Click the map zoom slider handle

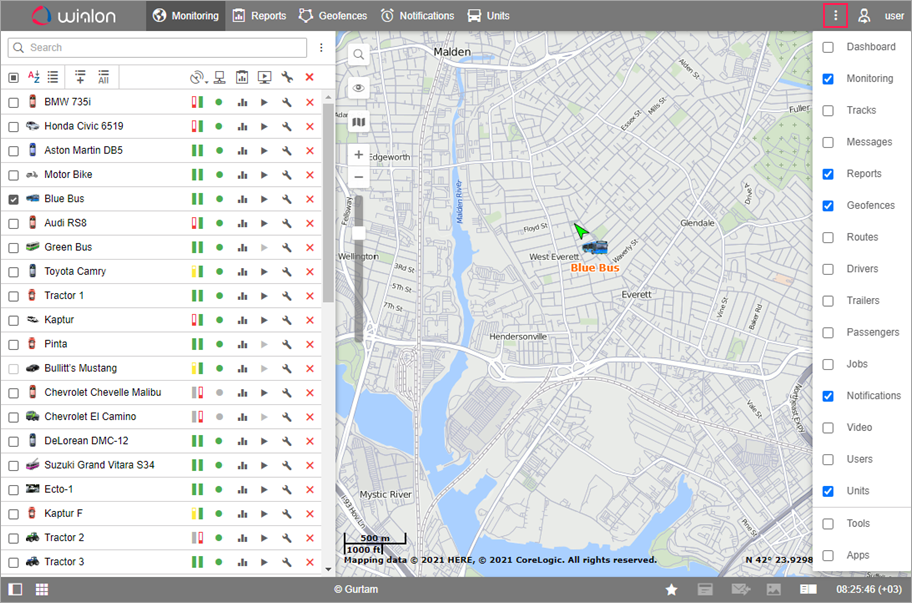[359, 233]
